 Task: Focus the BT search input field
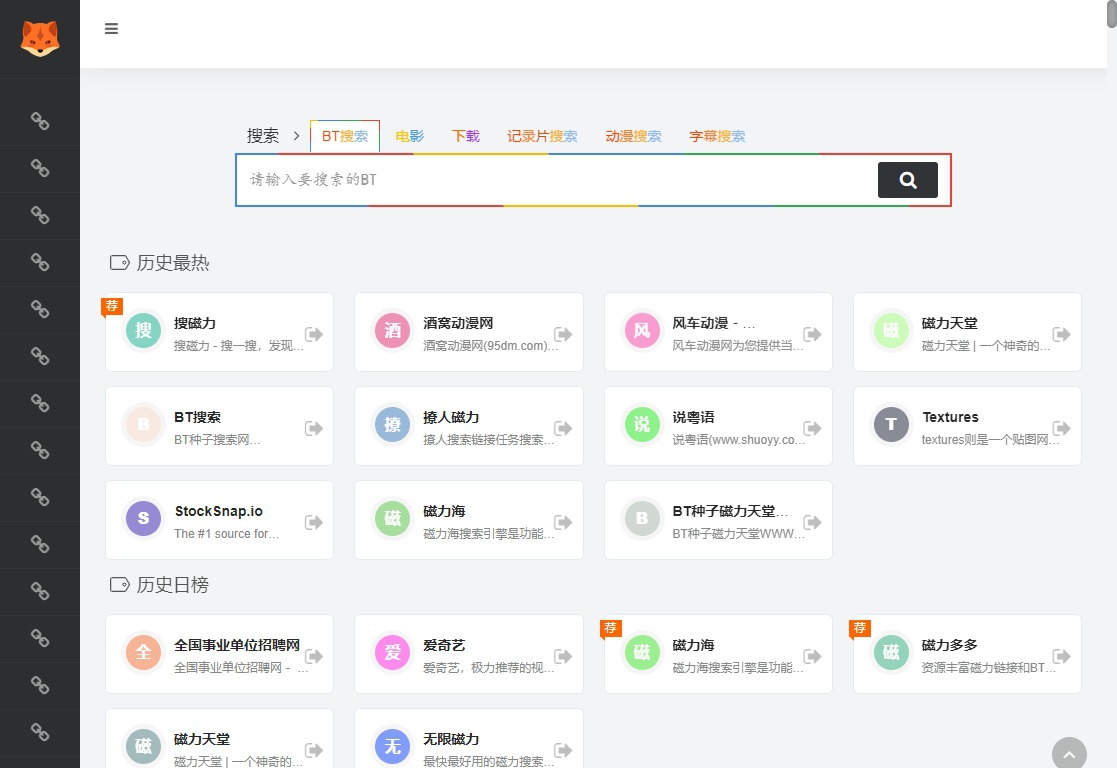(557, 180)
